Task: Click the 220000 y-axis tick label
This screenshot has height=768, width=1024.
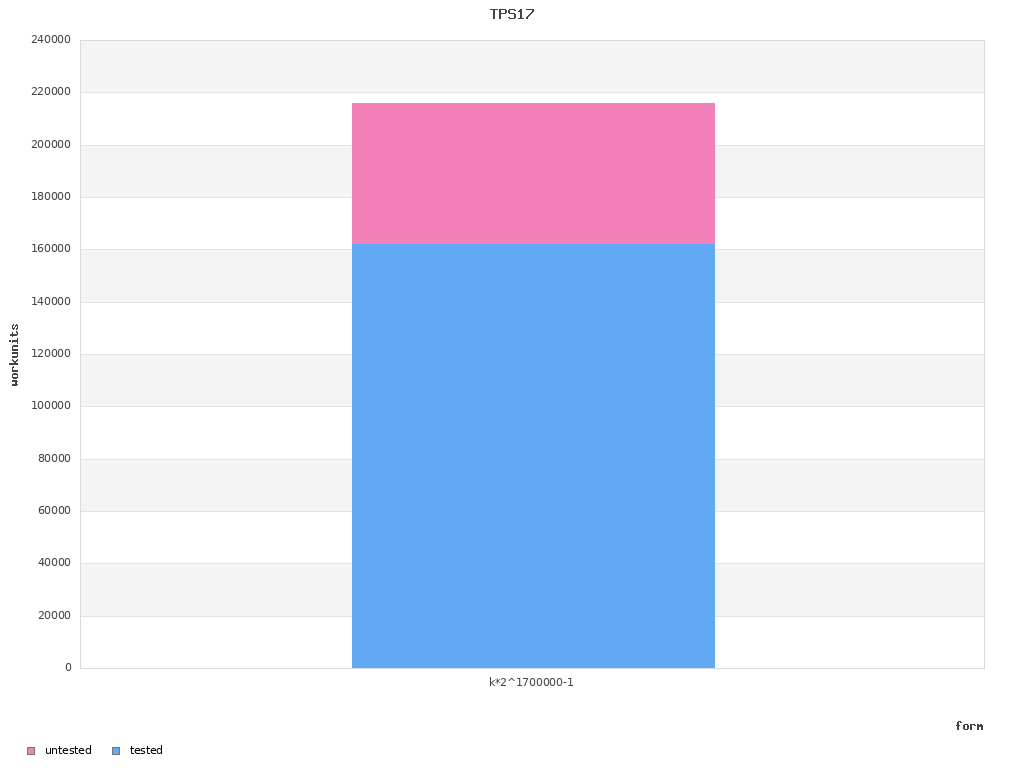Action: [x=51, y=92]
